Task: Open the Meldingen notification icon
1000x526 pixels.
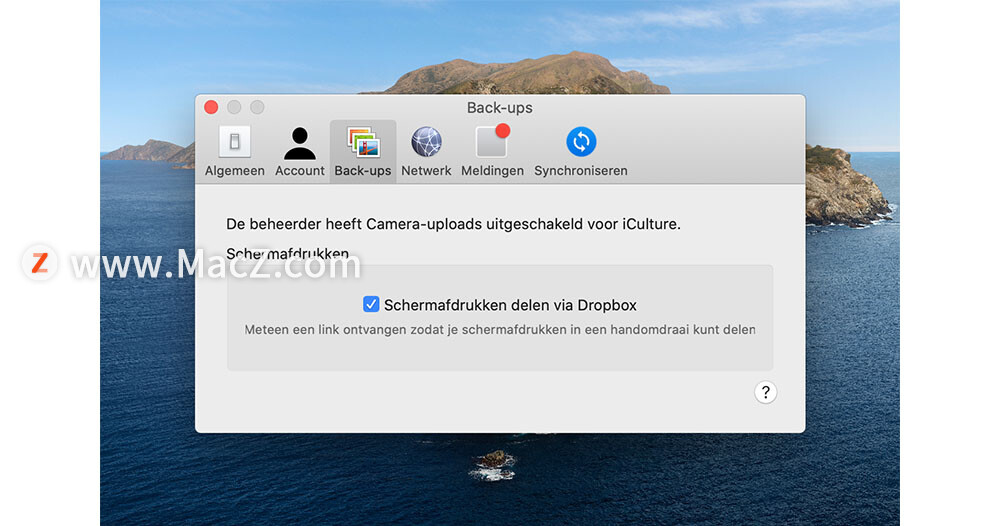Action: click(x=492, y=140)
